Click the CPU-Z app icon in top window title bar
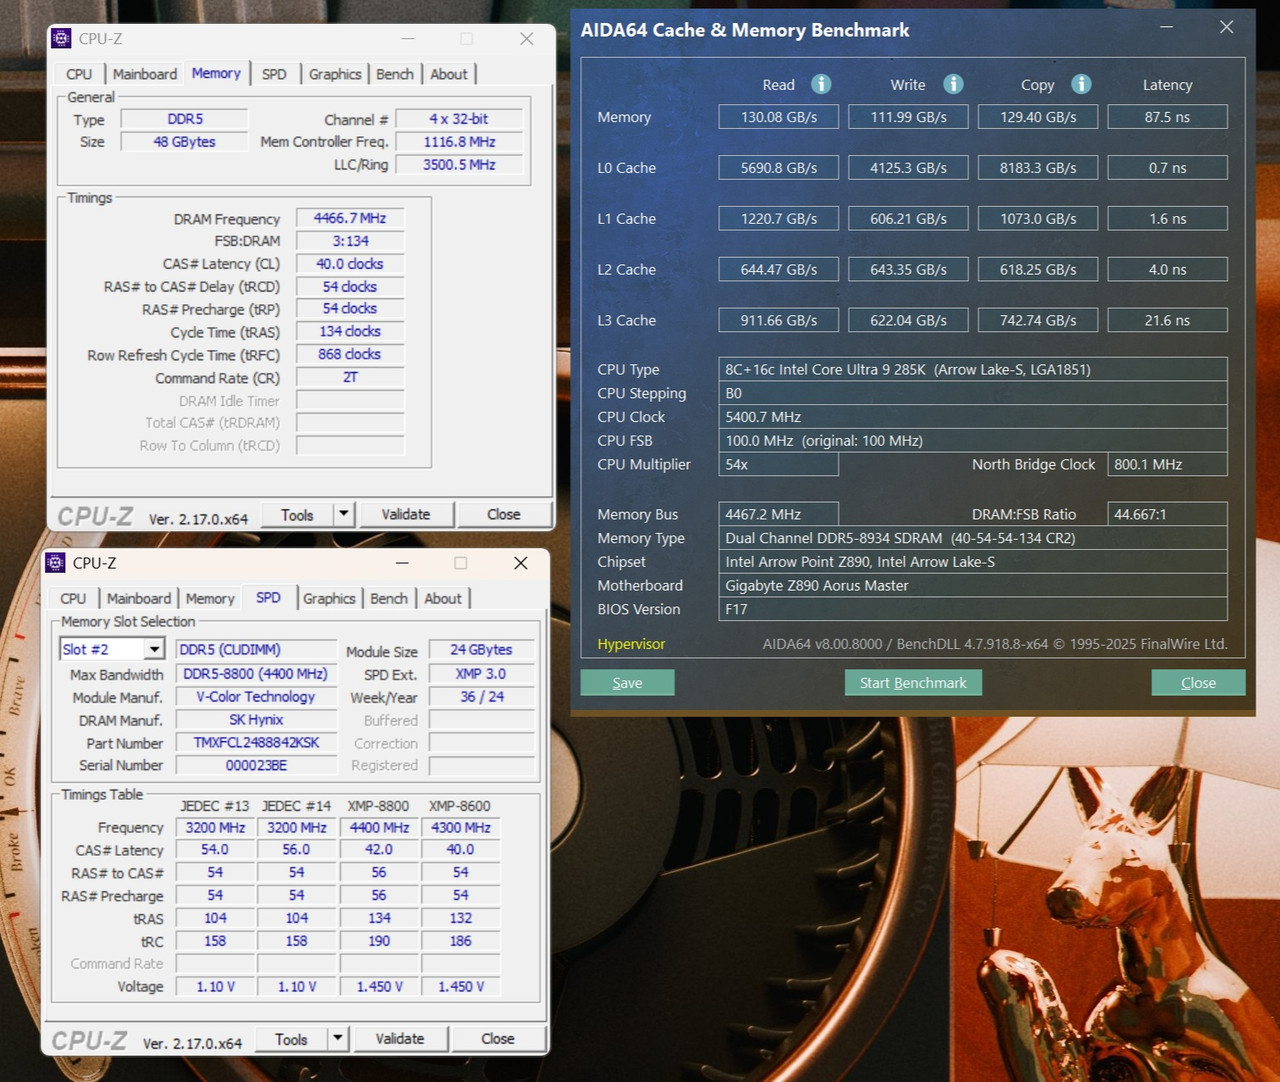Viewport: 1280px width, 1082px height. tap(61, 38)
